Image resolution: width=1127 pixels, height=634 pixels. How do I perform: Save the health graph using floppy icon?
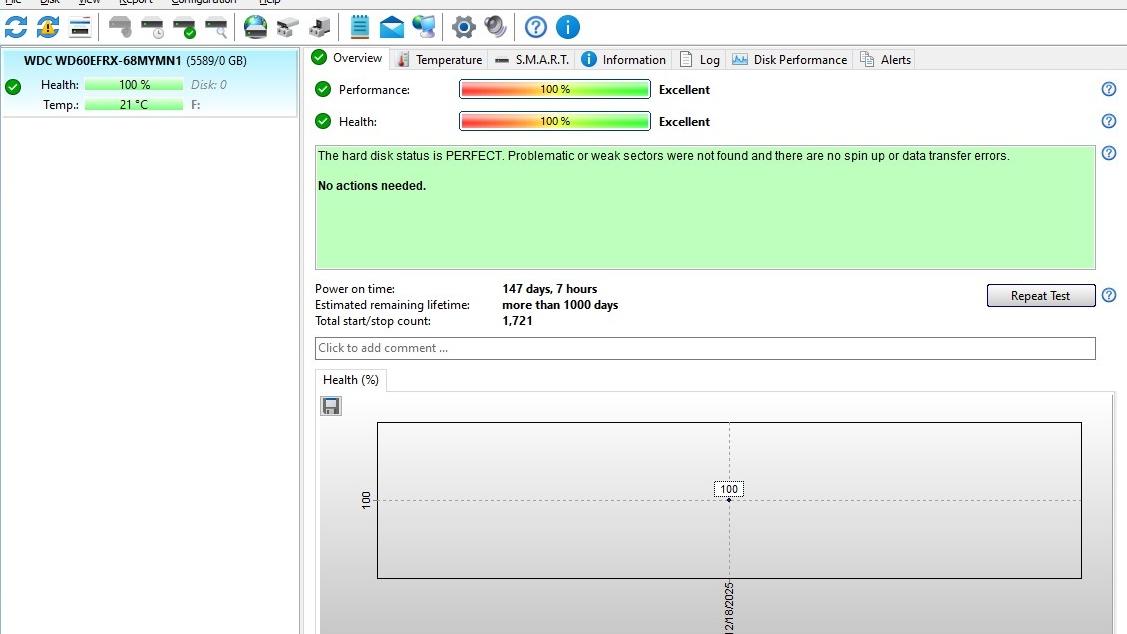pyautogui.click(x=331, y=406)
